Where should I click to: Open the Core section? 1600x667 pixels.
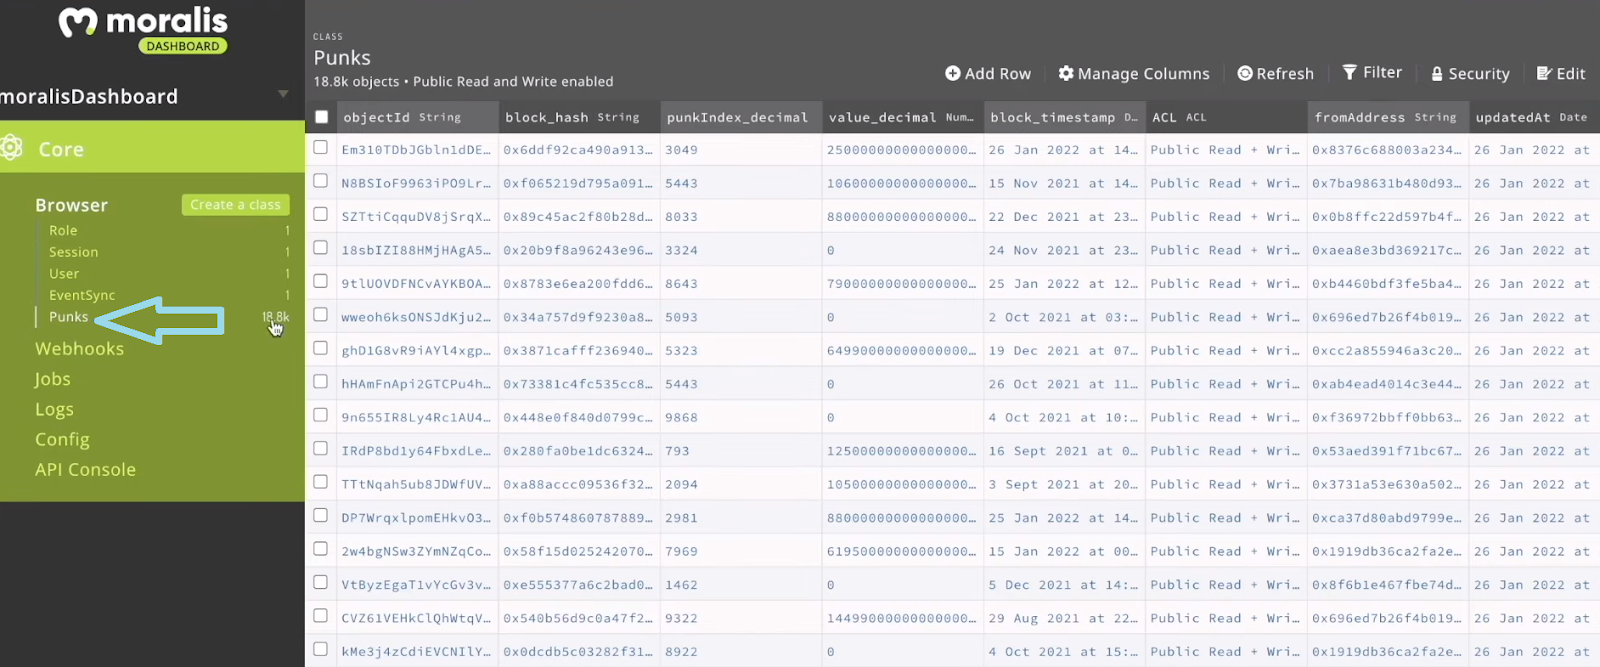(x=152, y=148)
